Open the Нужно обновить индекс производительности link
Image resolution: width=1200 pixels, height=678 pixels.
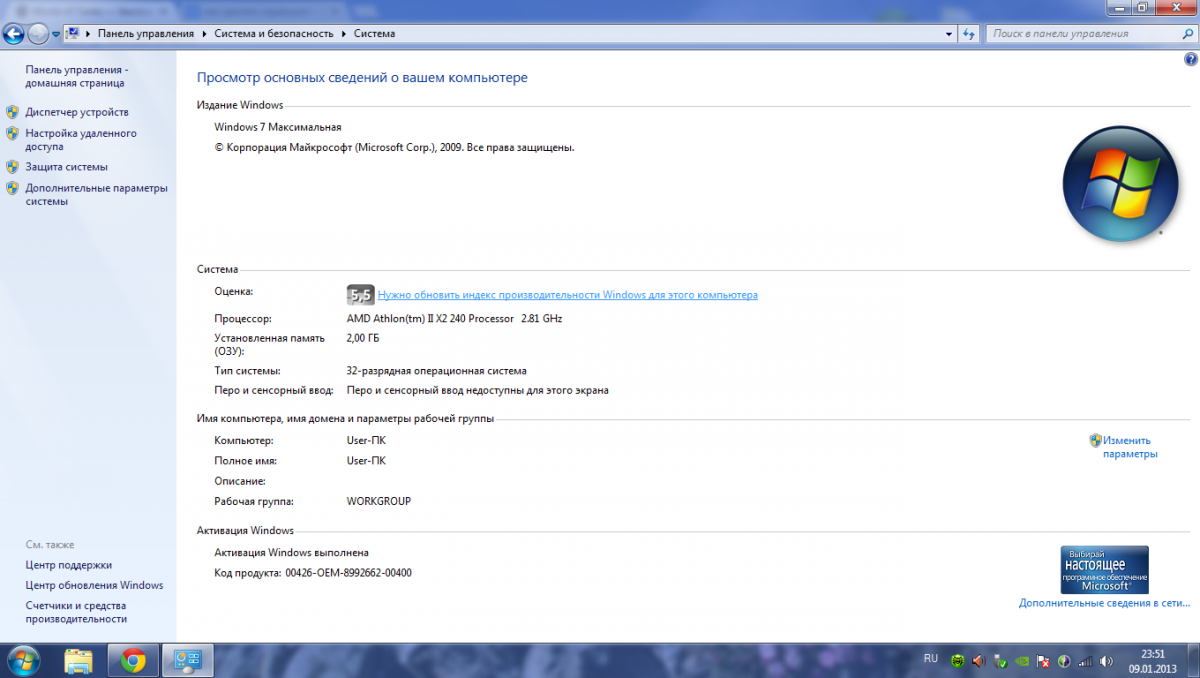[x=567, y=295]
